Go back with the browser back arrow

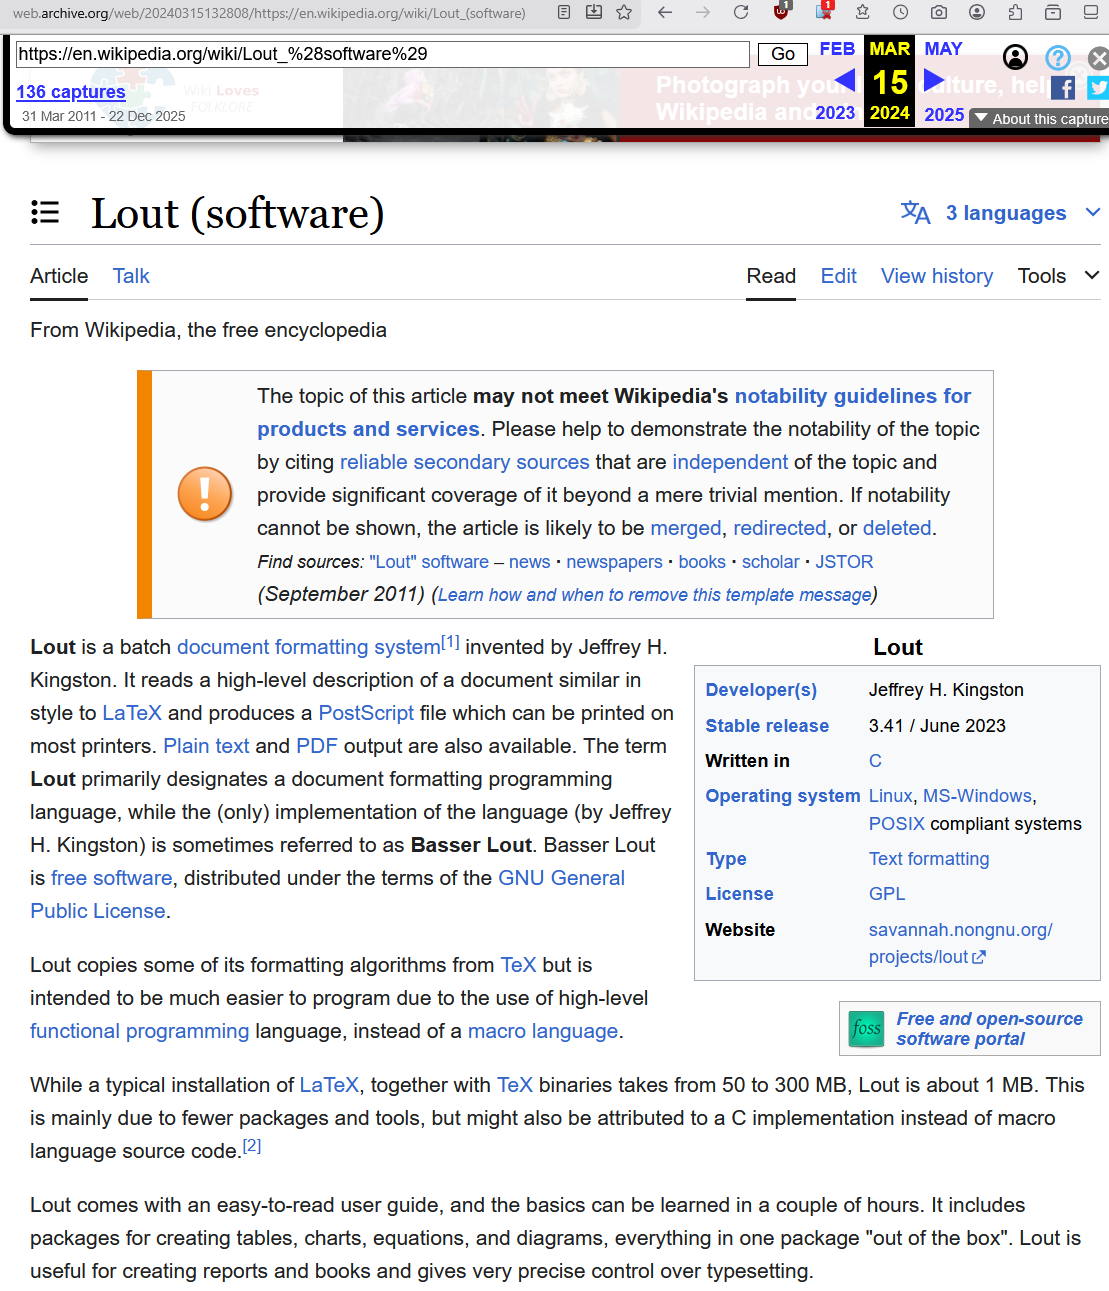665,12
